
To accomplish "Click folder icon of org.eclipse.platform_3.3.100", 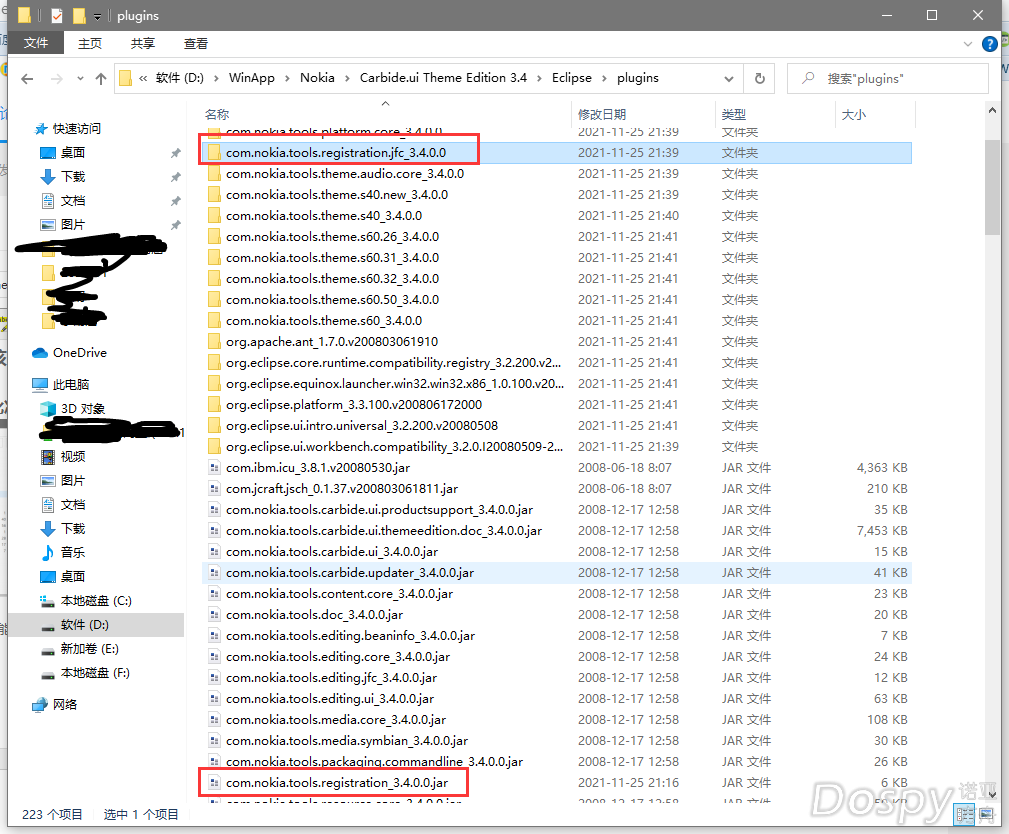I will pyautogui.click(x=214, y=405).
